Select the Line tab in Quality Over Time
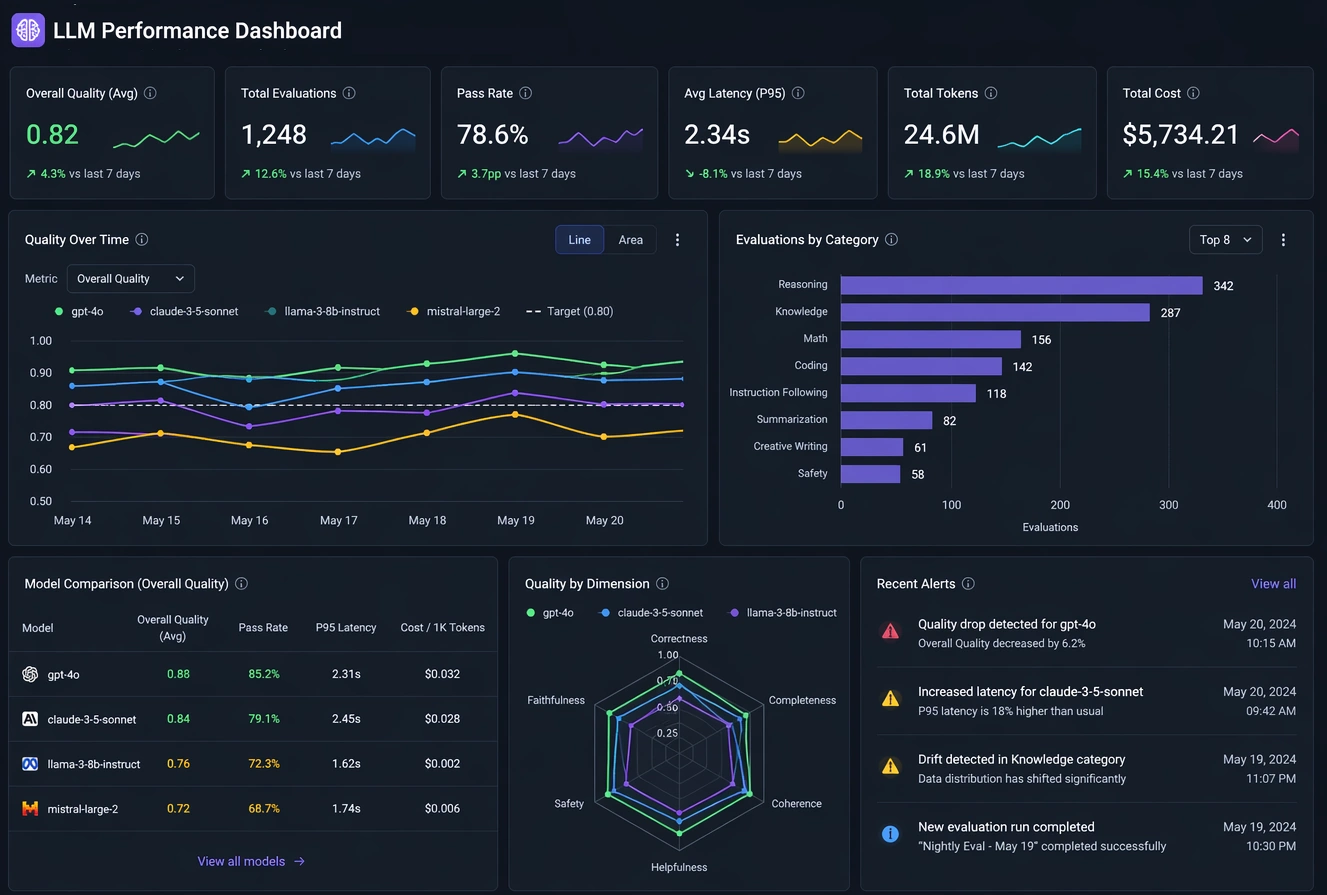 (579, 239)
